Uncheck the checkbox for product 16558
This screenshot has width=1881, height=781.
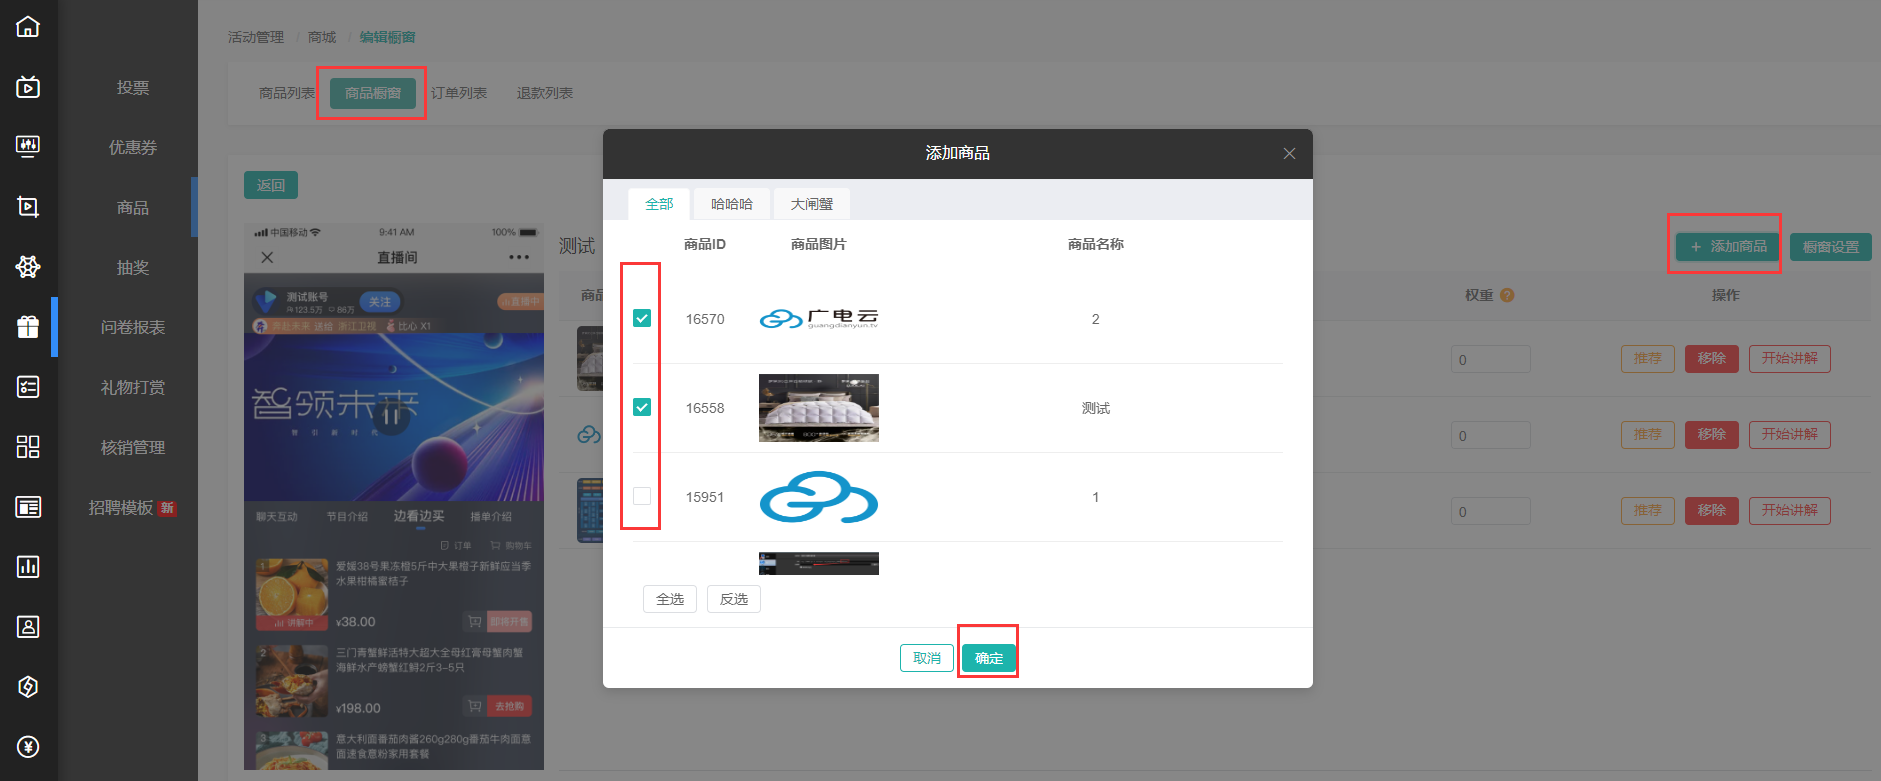point(642,407)
